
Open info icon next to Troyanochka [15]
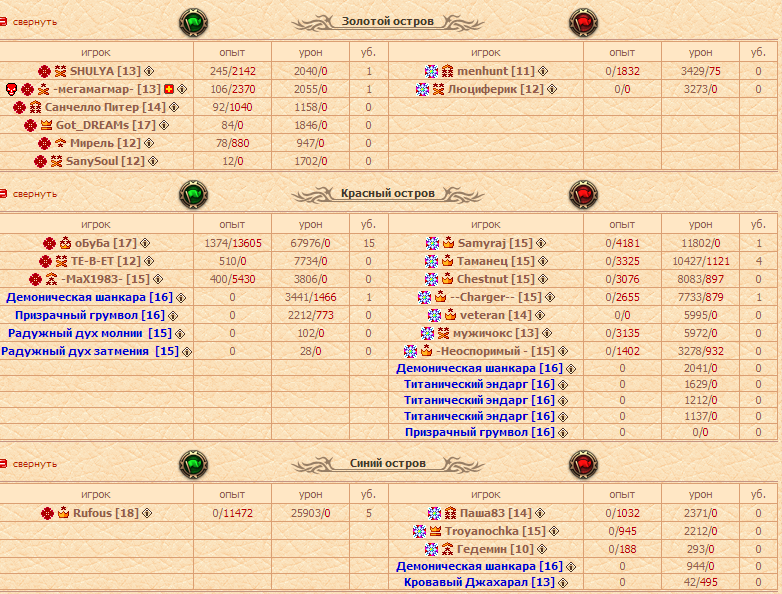(554, 531)
